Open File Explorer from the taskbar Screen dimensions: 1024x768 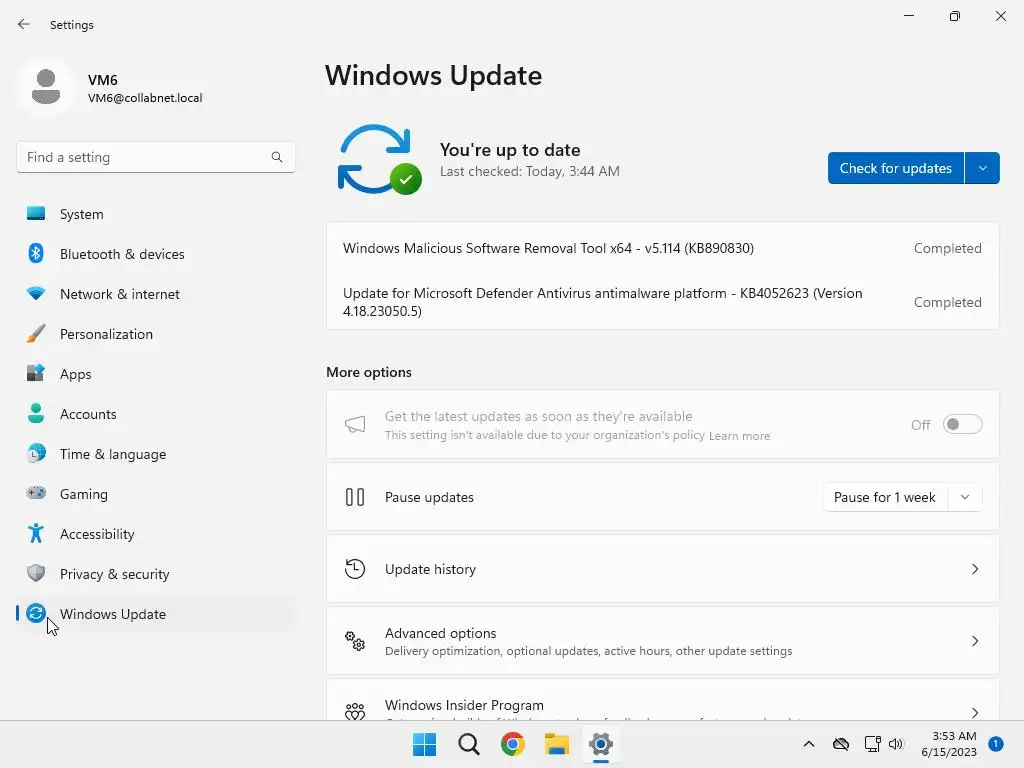coord(557,744)
